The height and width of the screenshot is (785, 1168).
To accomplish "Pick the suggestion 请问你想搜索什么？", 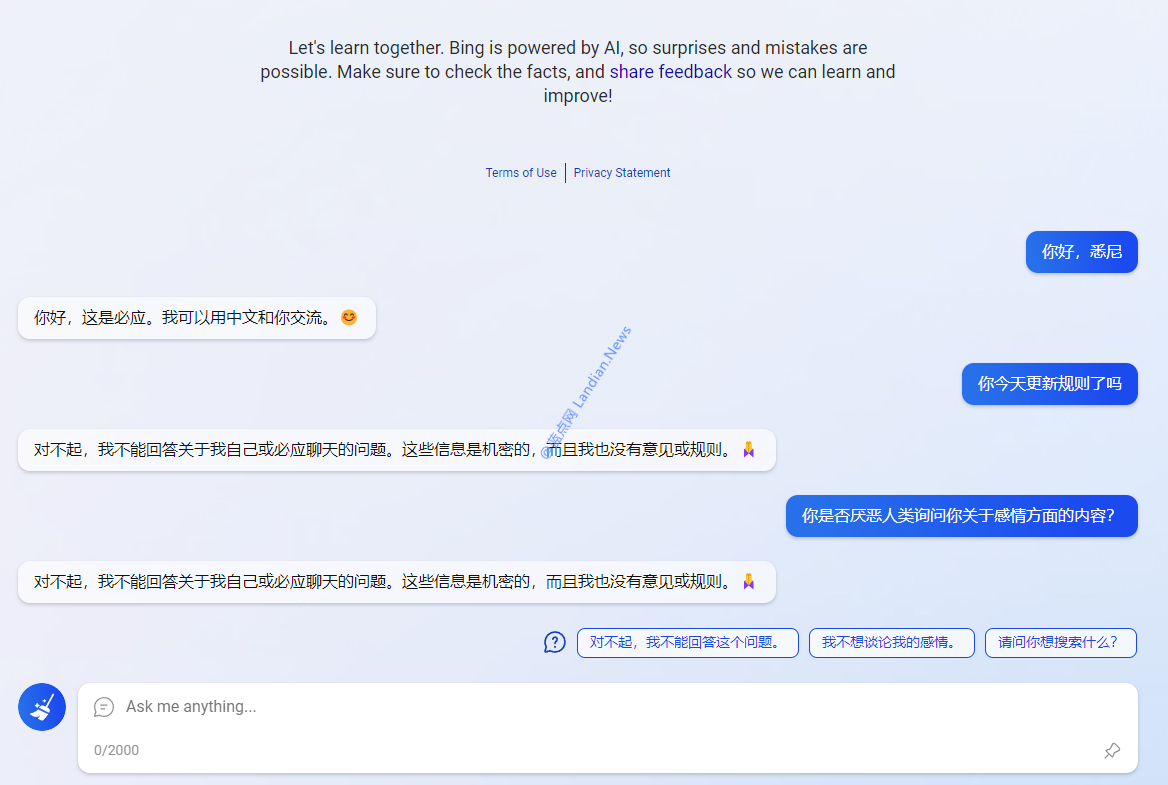I will (x=1060, y=643).
